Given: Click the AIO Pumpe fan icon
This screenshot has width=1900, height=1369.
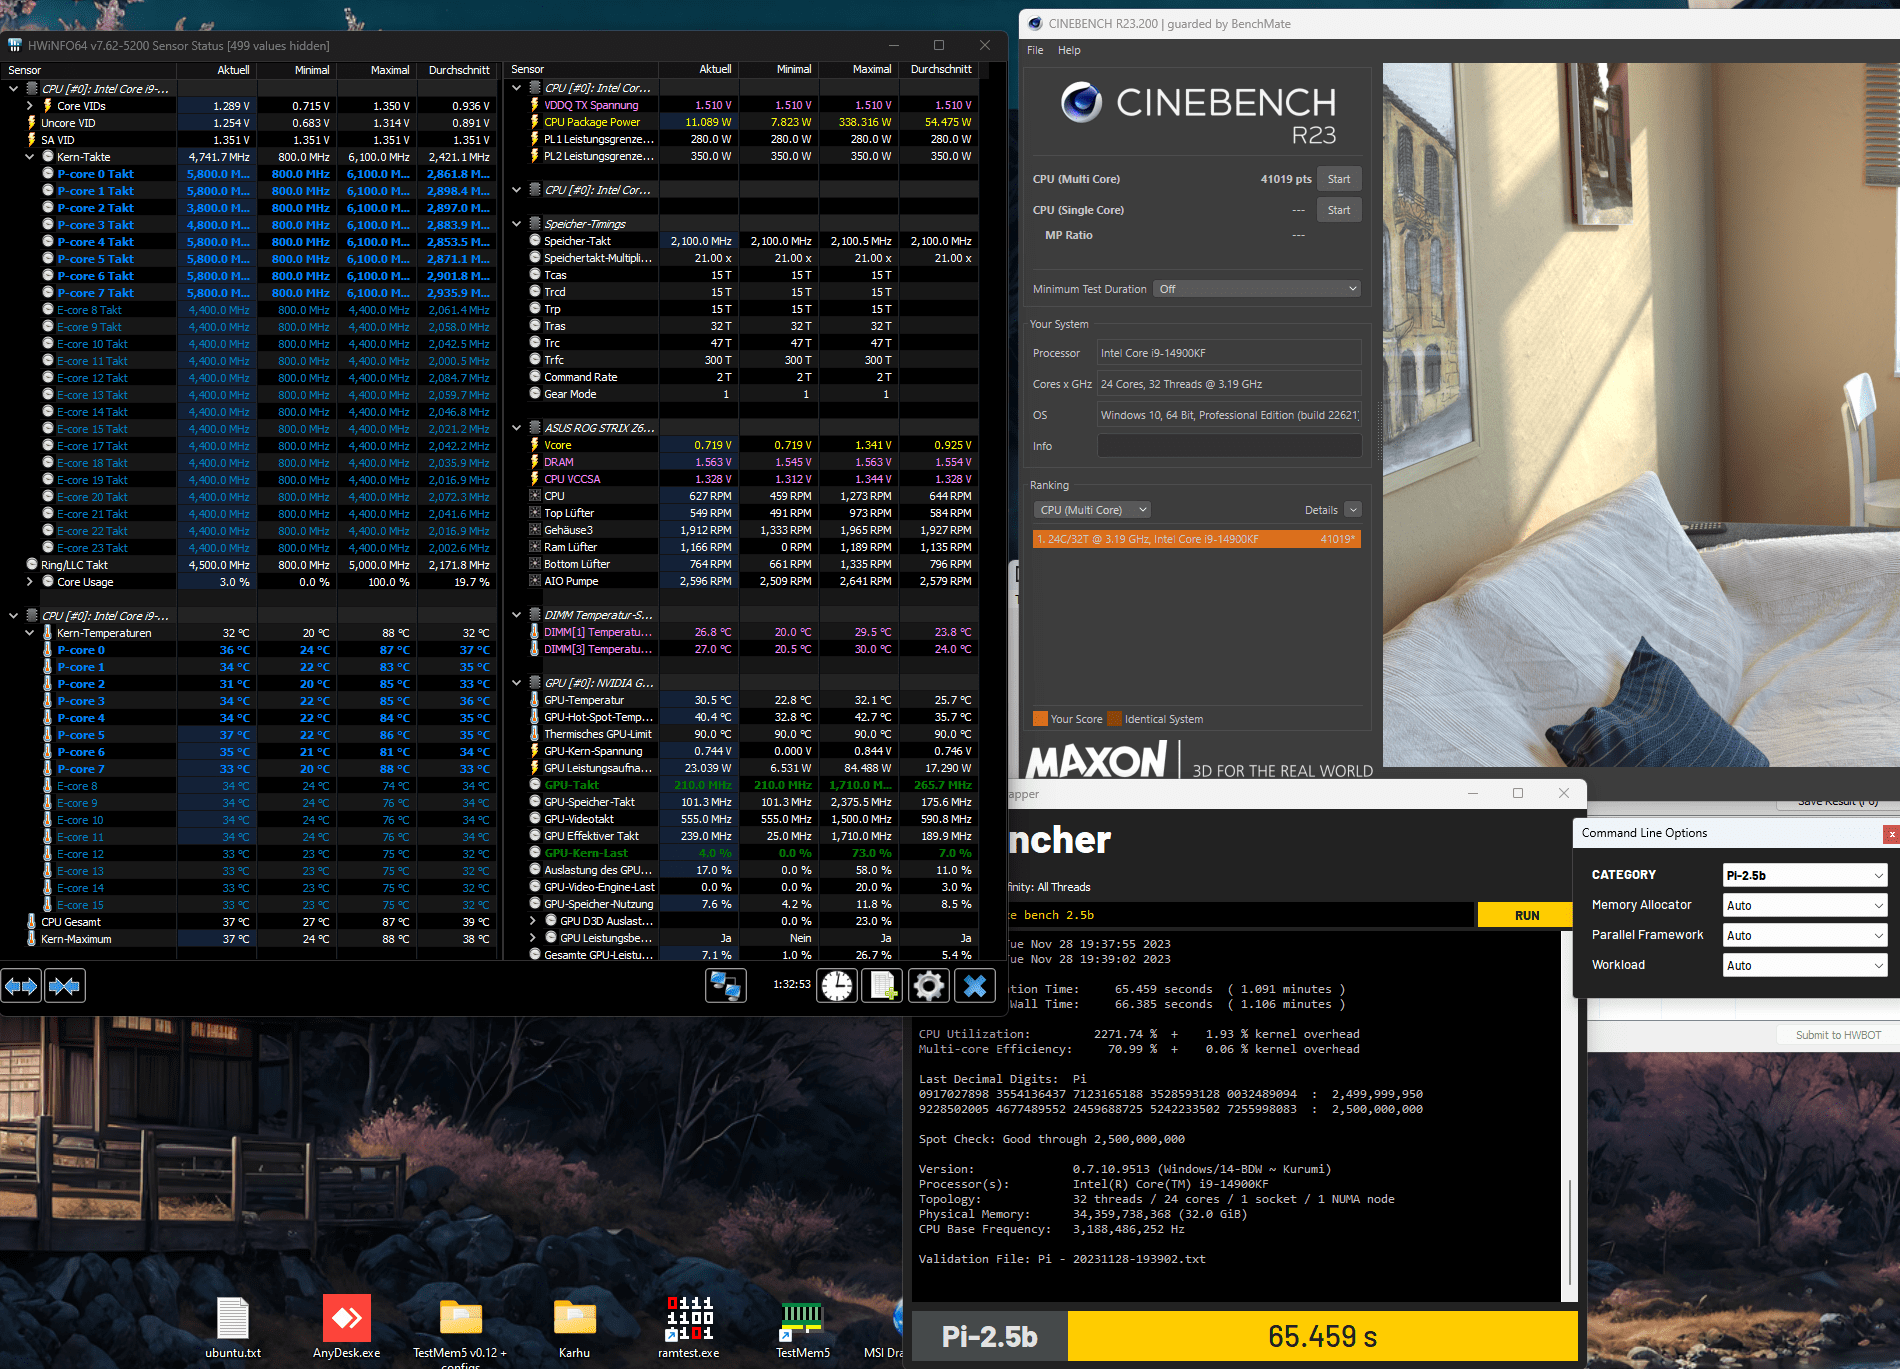Looking at the screenshot, I should [x=534, y=581].
